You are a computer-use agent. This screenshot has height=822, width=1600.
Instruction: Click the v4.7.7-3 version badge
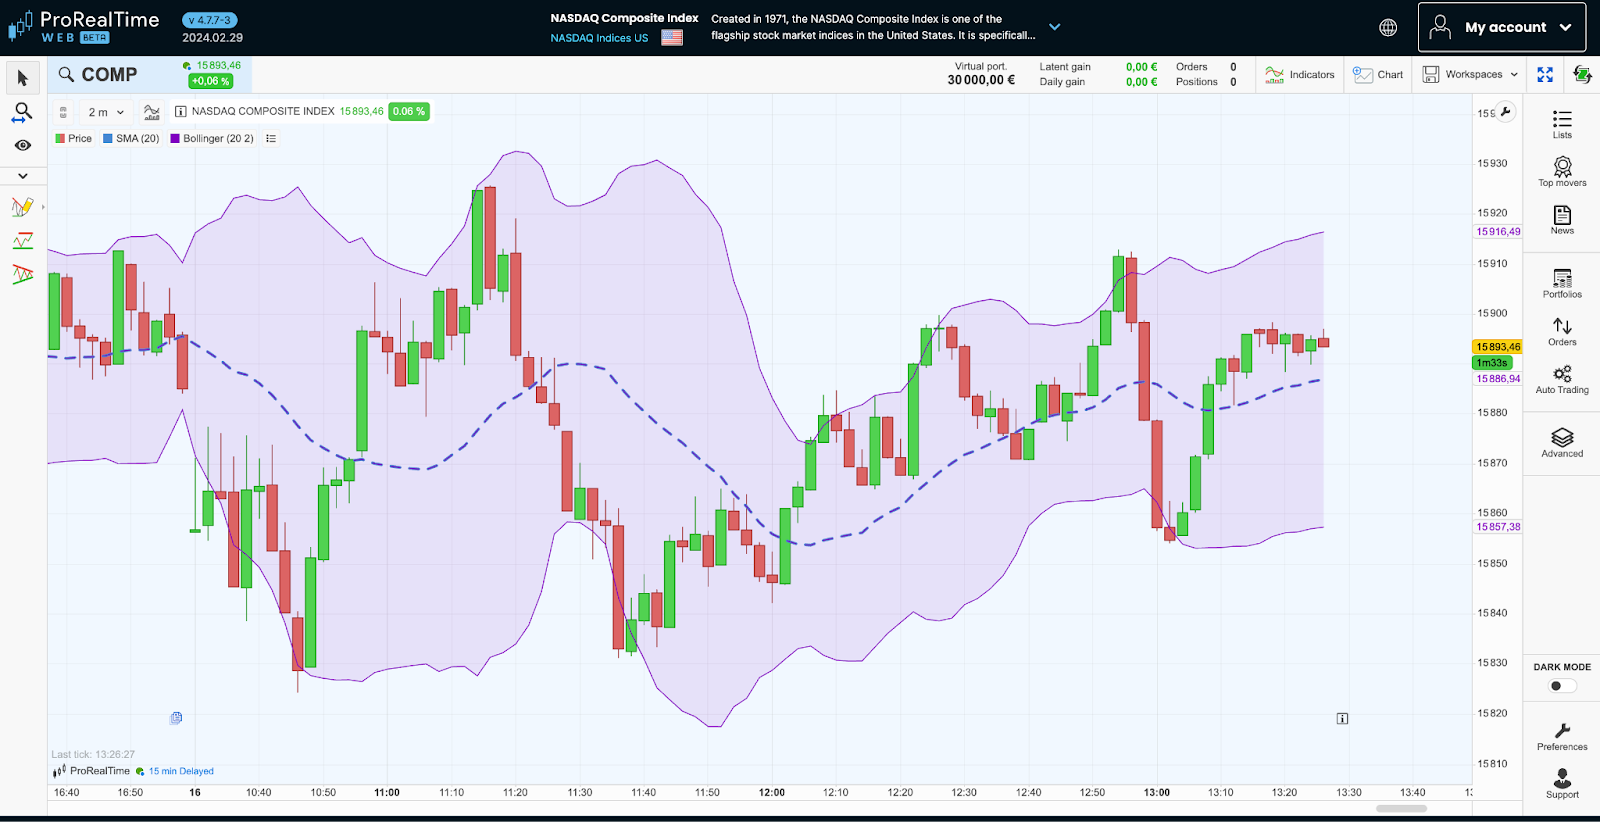click(x=210, y=20)
